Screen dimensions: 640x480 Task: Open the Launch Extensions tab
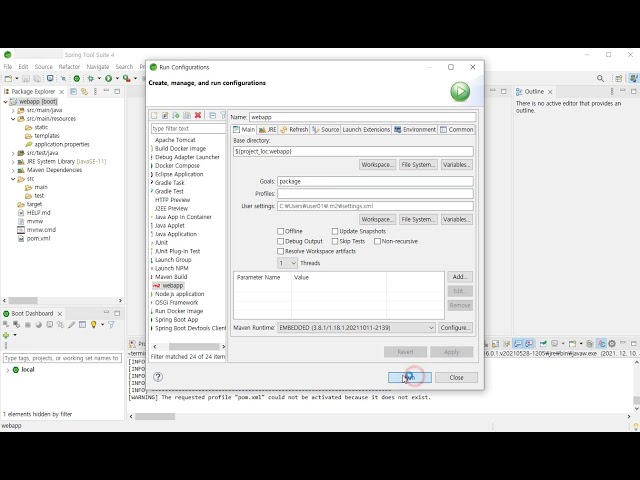[x=366, y=129]
